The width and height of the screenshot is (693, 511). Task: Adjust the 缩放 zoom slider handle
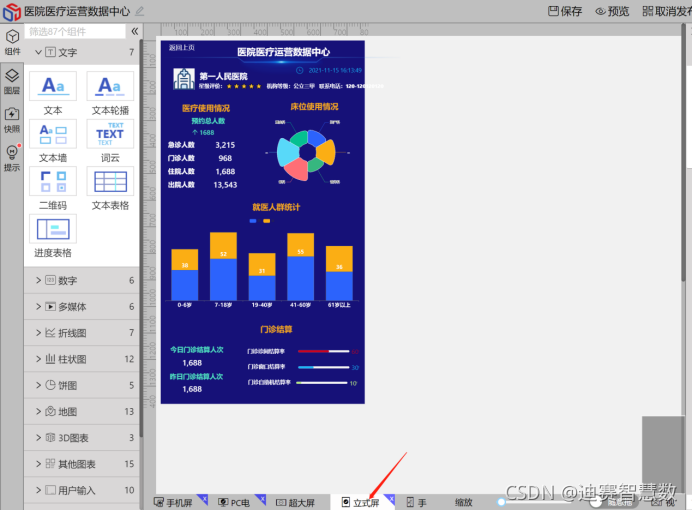tap(501, 502)
